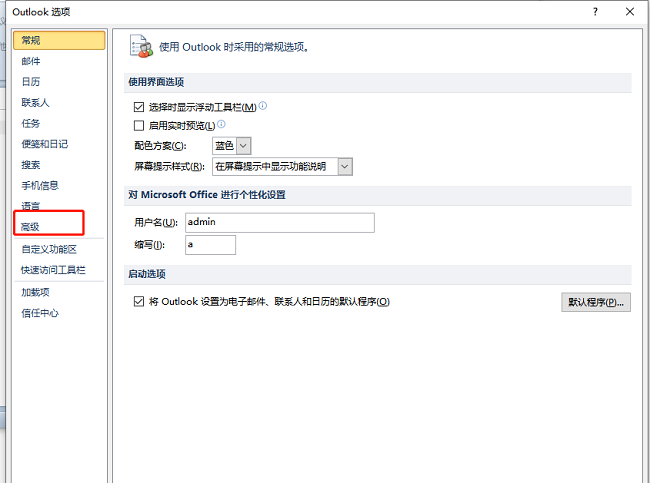Open 快速访问工具栏 settings

tap(53, 270)
